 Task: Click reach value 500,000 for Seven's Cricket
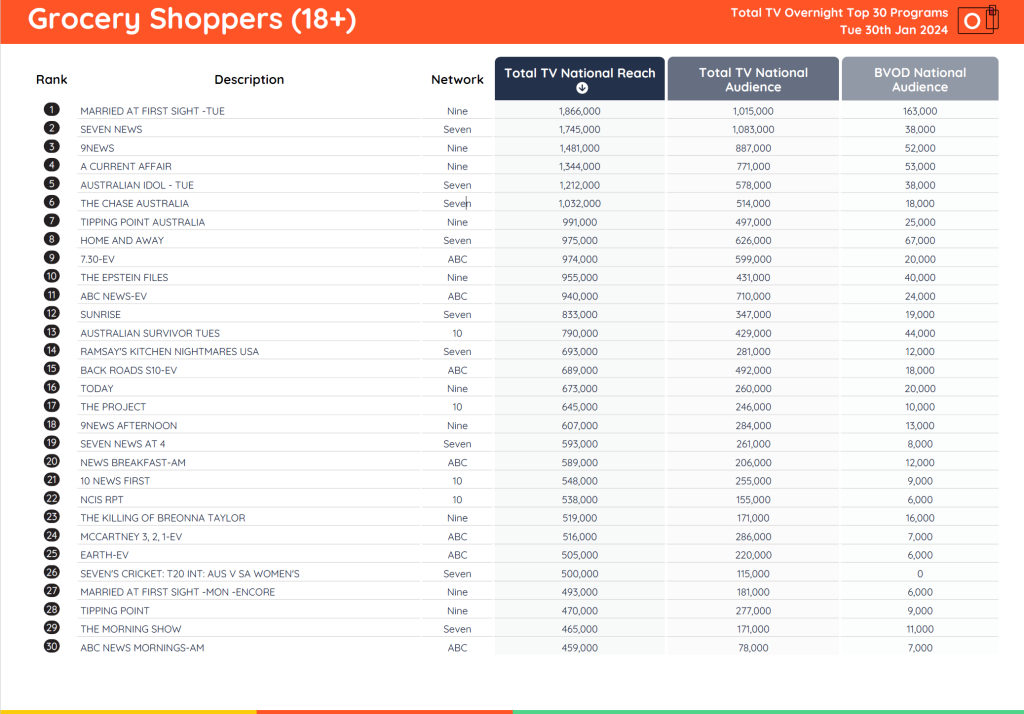(579, 574)
